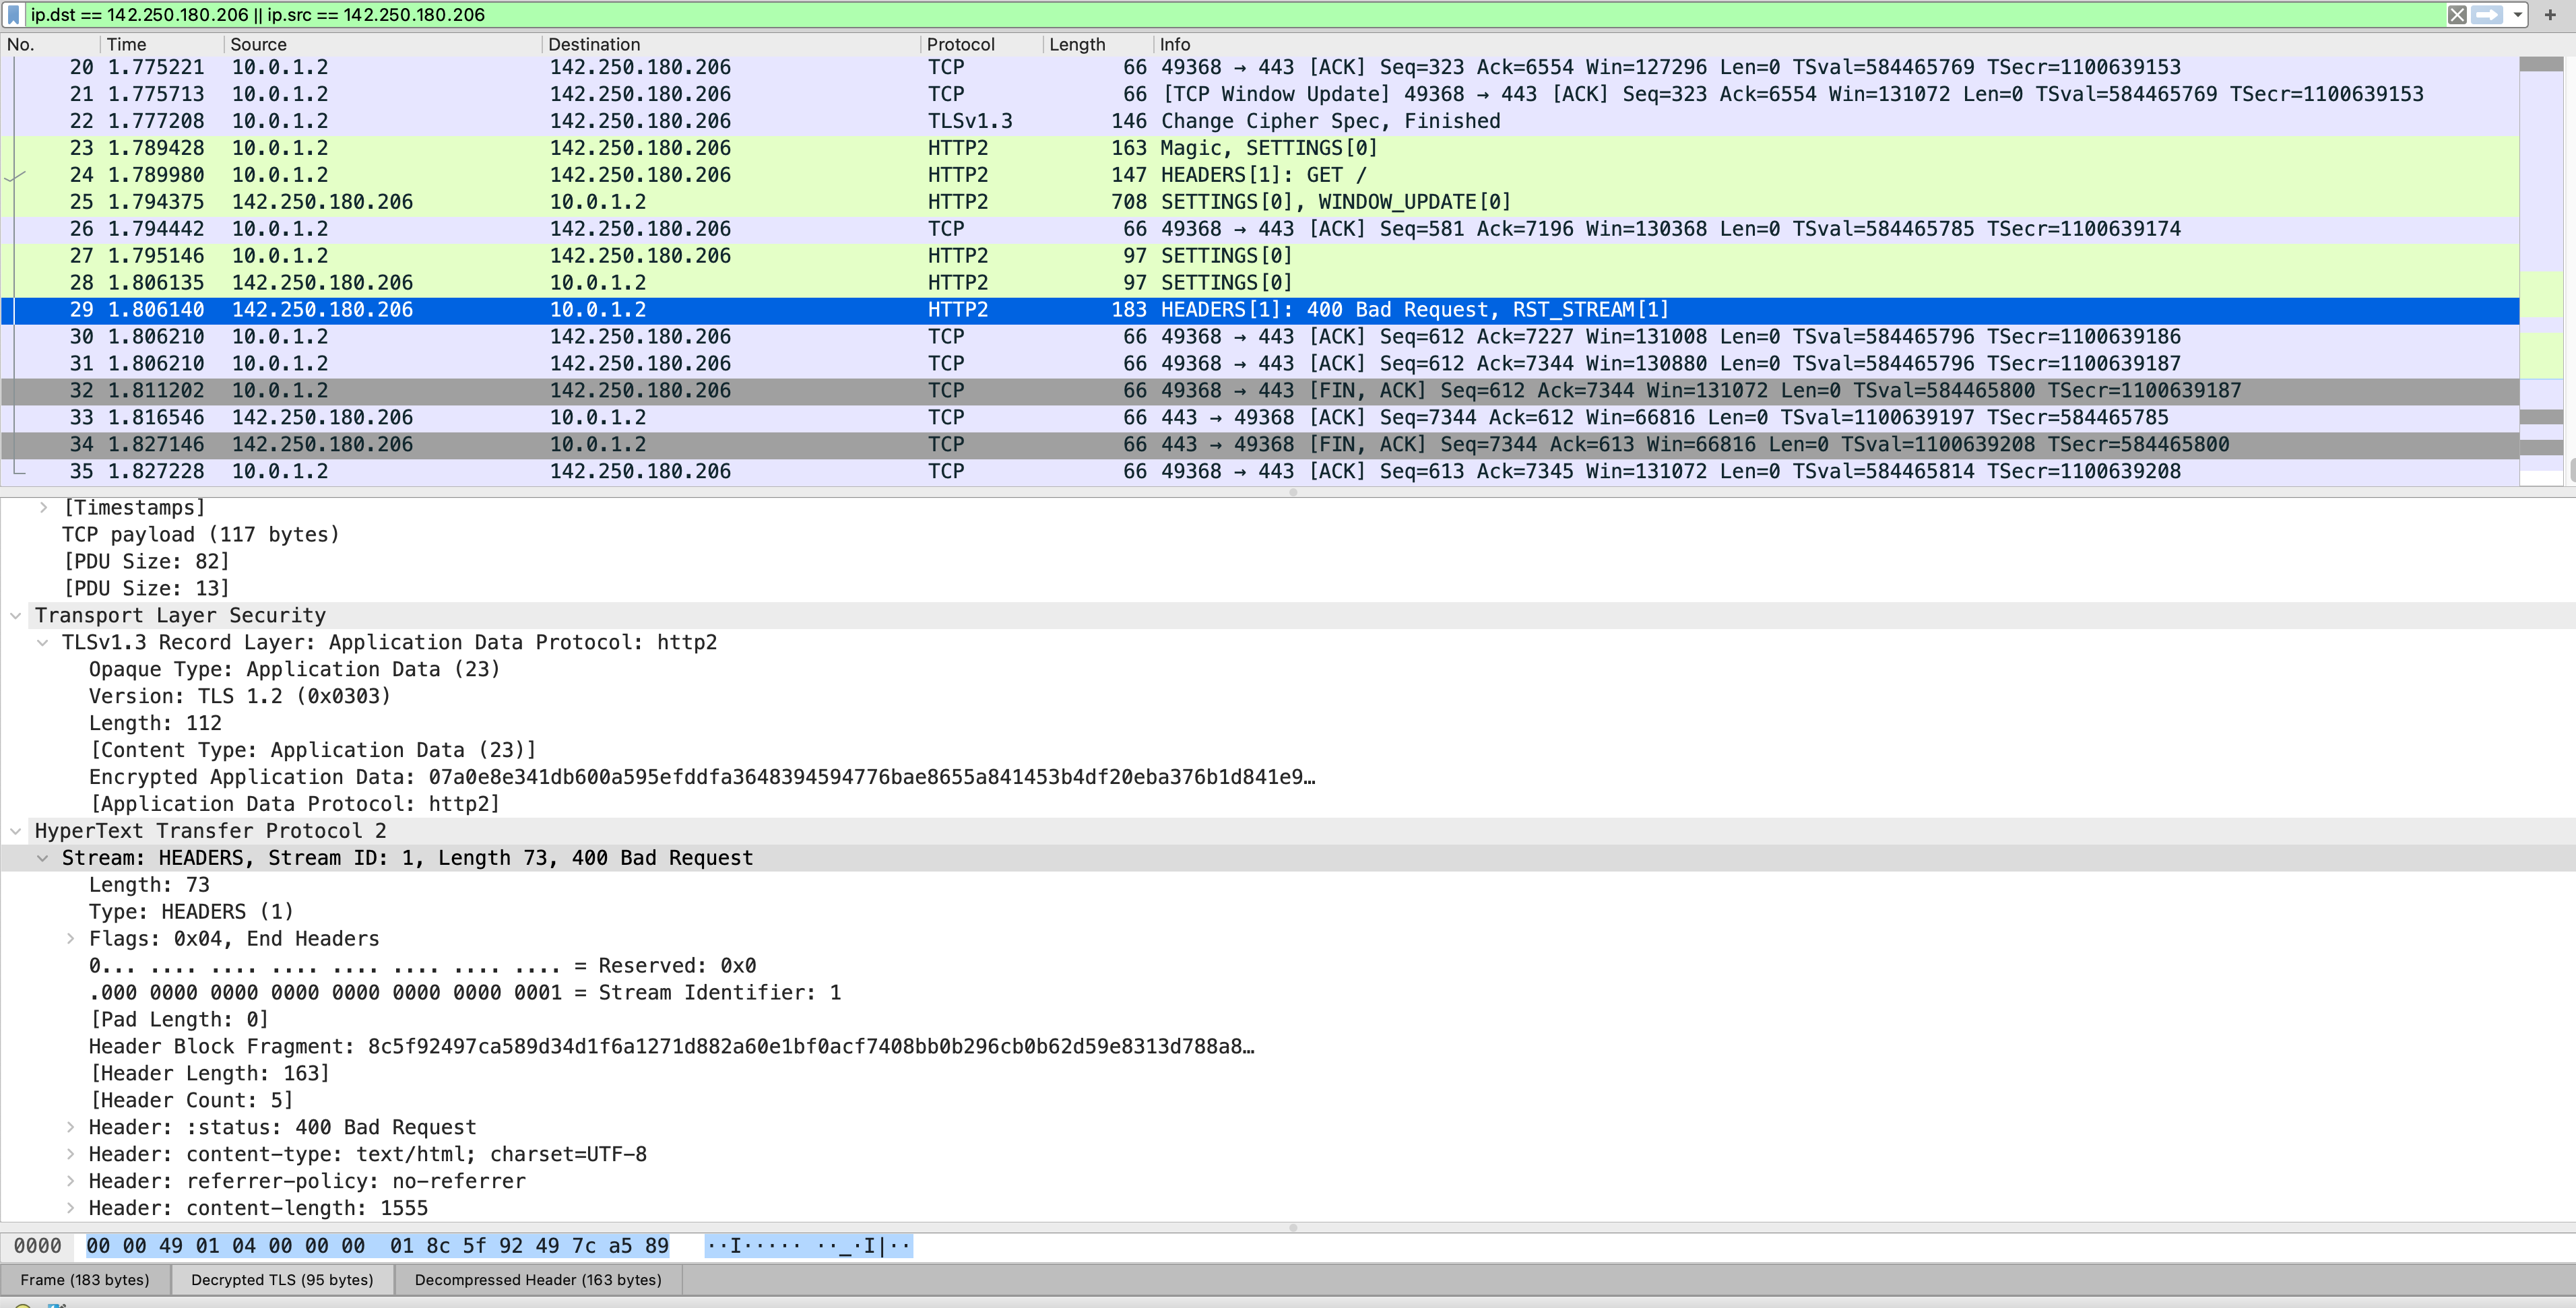Sort packets by the Length column
2576x1308 pixels.
pos(1098,44)
